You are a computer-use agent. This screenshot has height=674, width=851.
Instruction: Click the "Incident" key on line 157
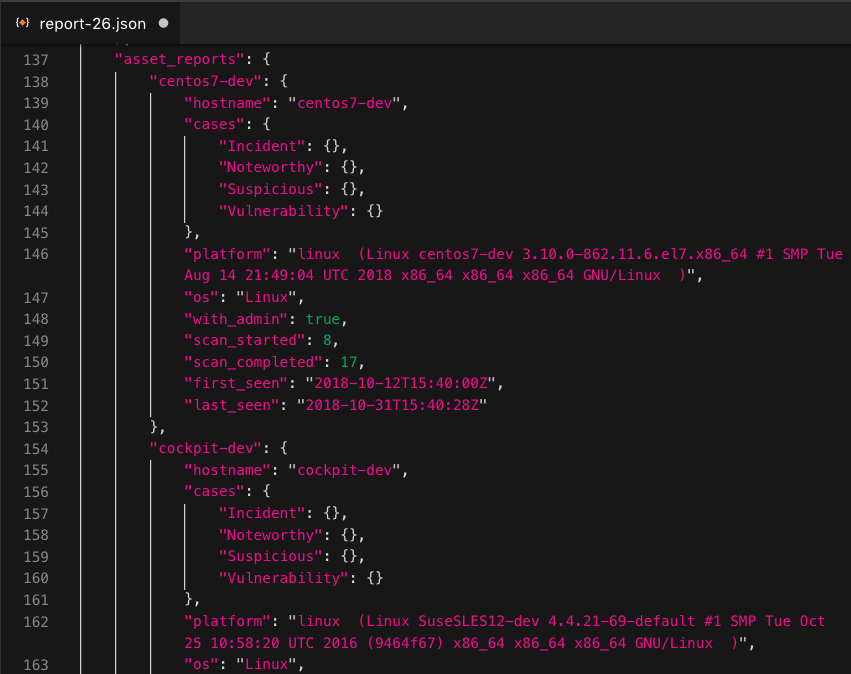pyautogui.click(x=262, y=513)
